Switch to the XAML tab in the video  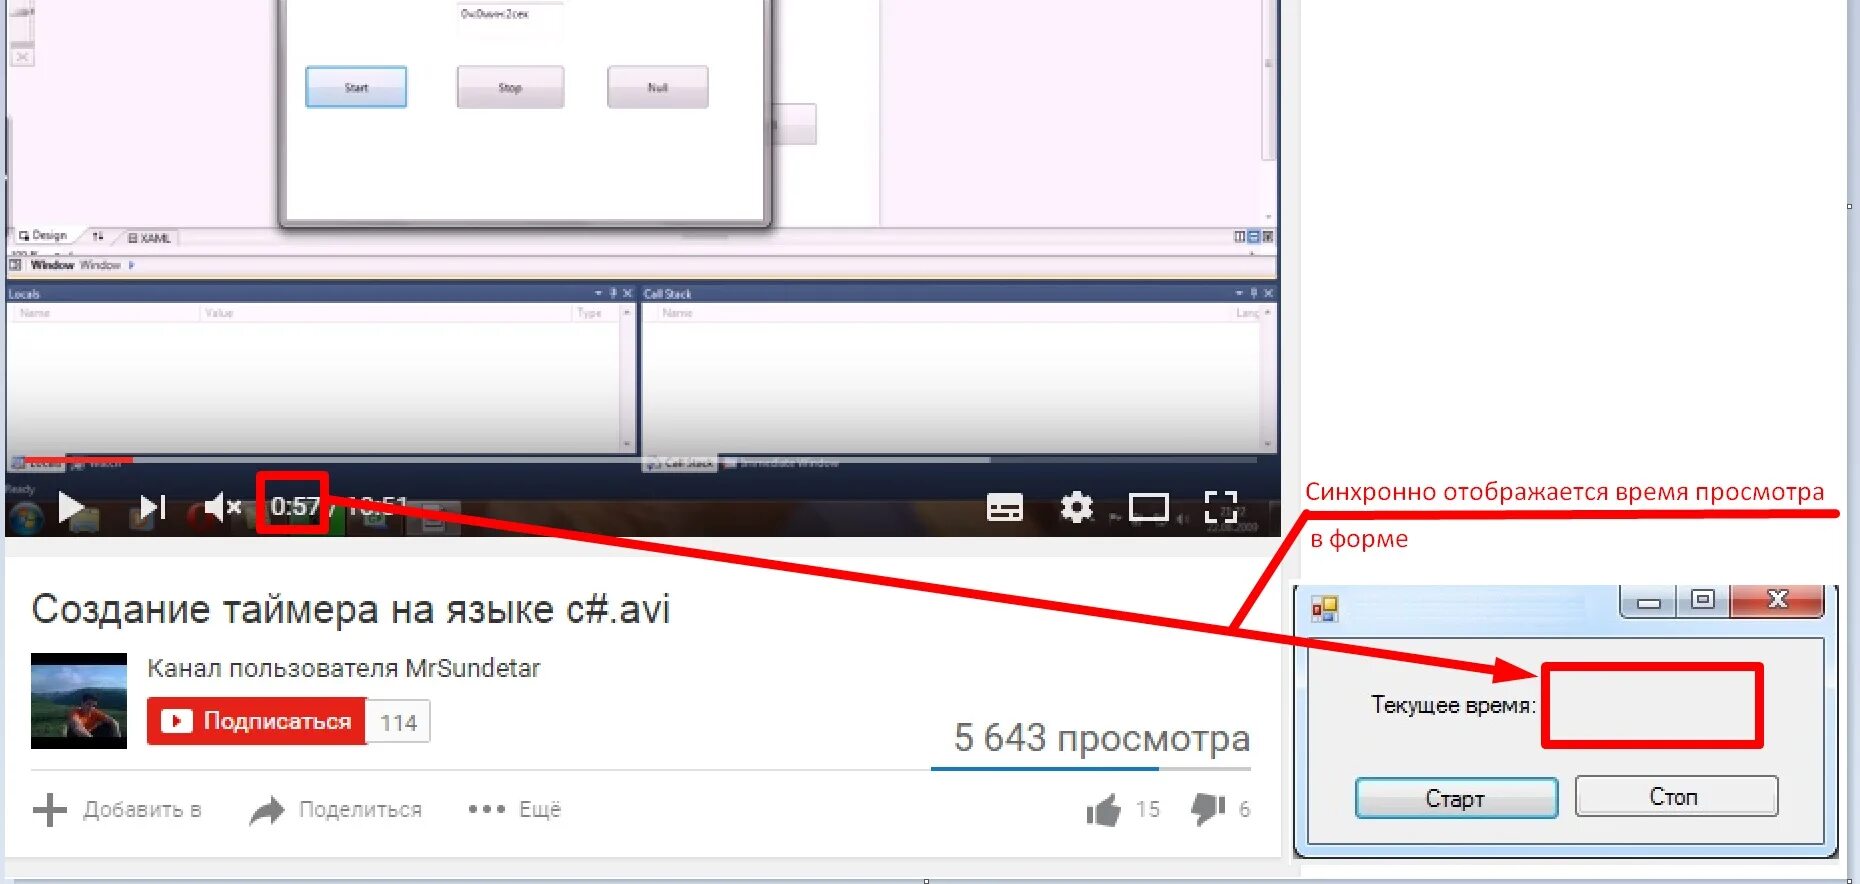tap(150, 238)
